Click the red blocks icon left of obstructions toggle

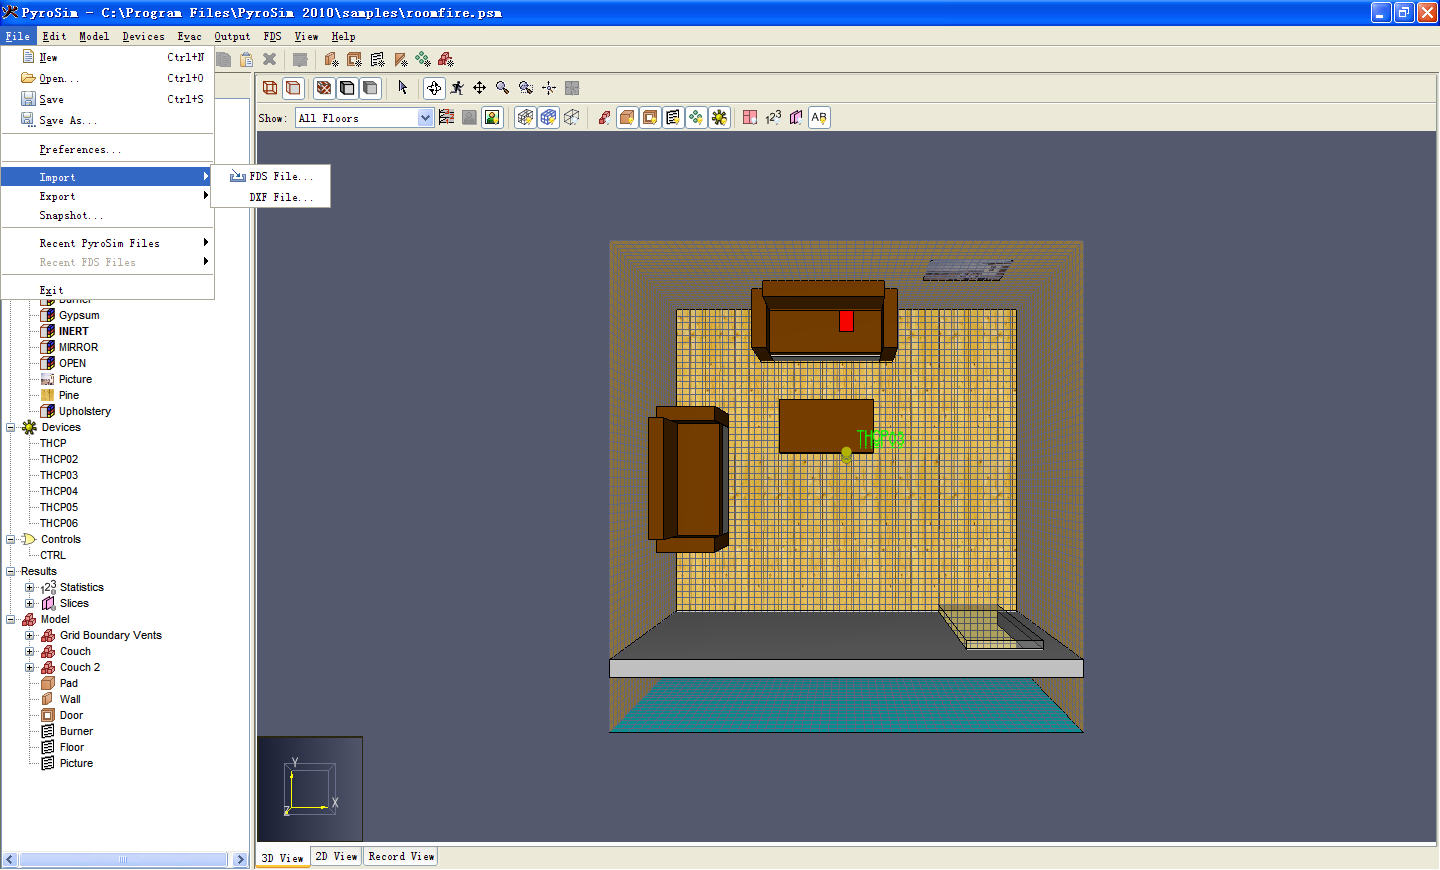(604, 118)
